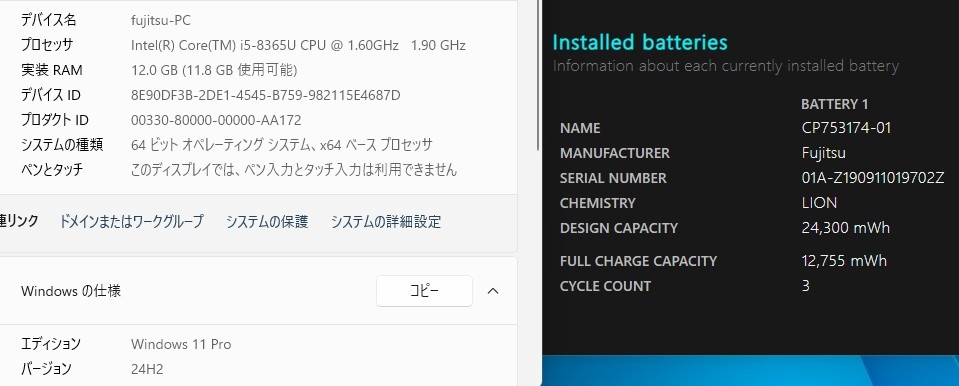
Task: Select the プロダクト ID value 00330-80000-00000-AA172
Action: tap(216, 121)
